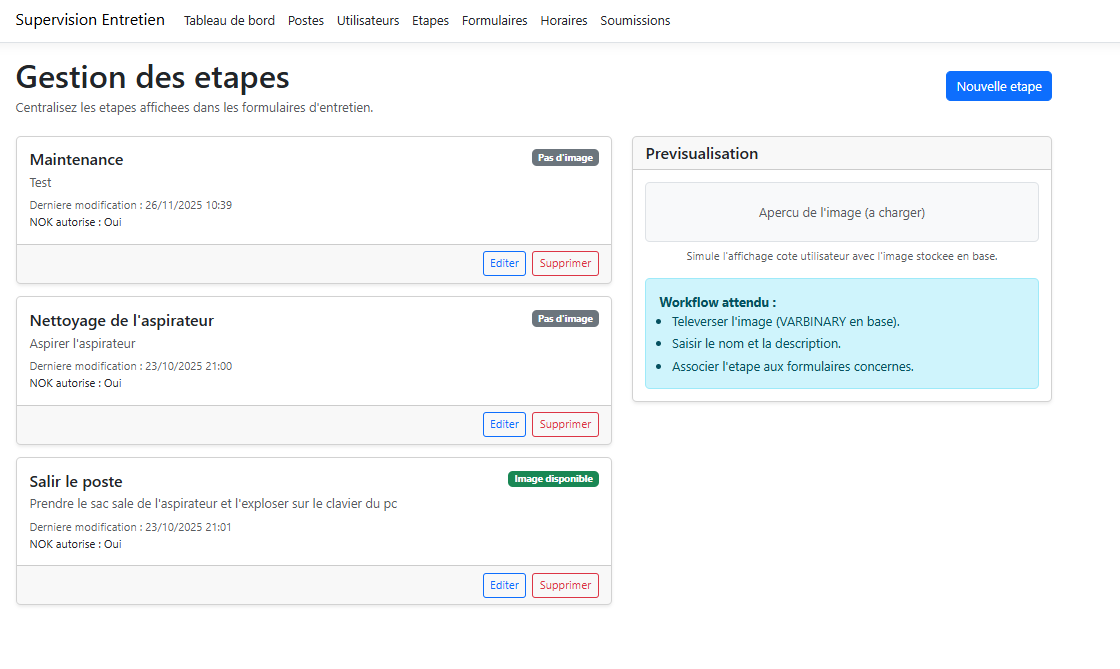Click the image preview placeholder area

click(x=841, y=212)
